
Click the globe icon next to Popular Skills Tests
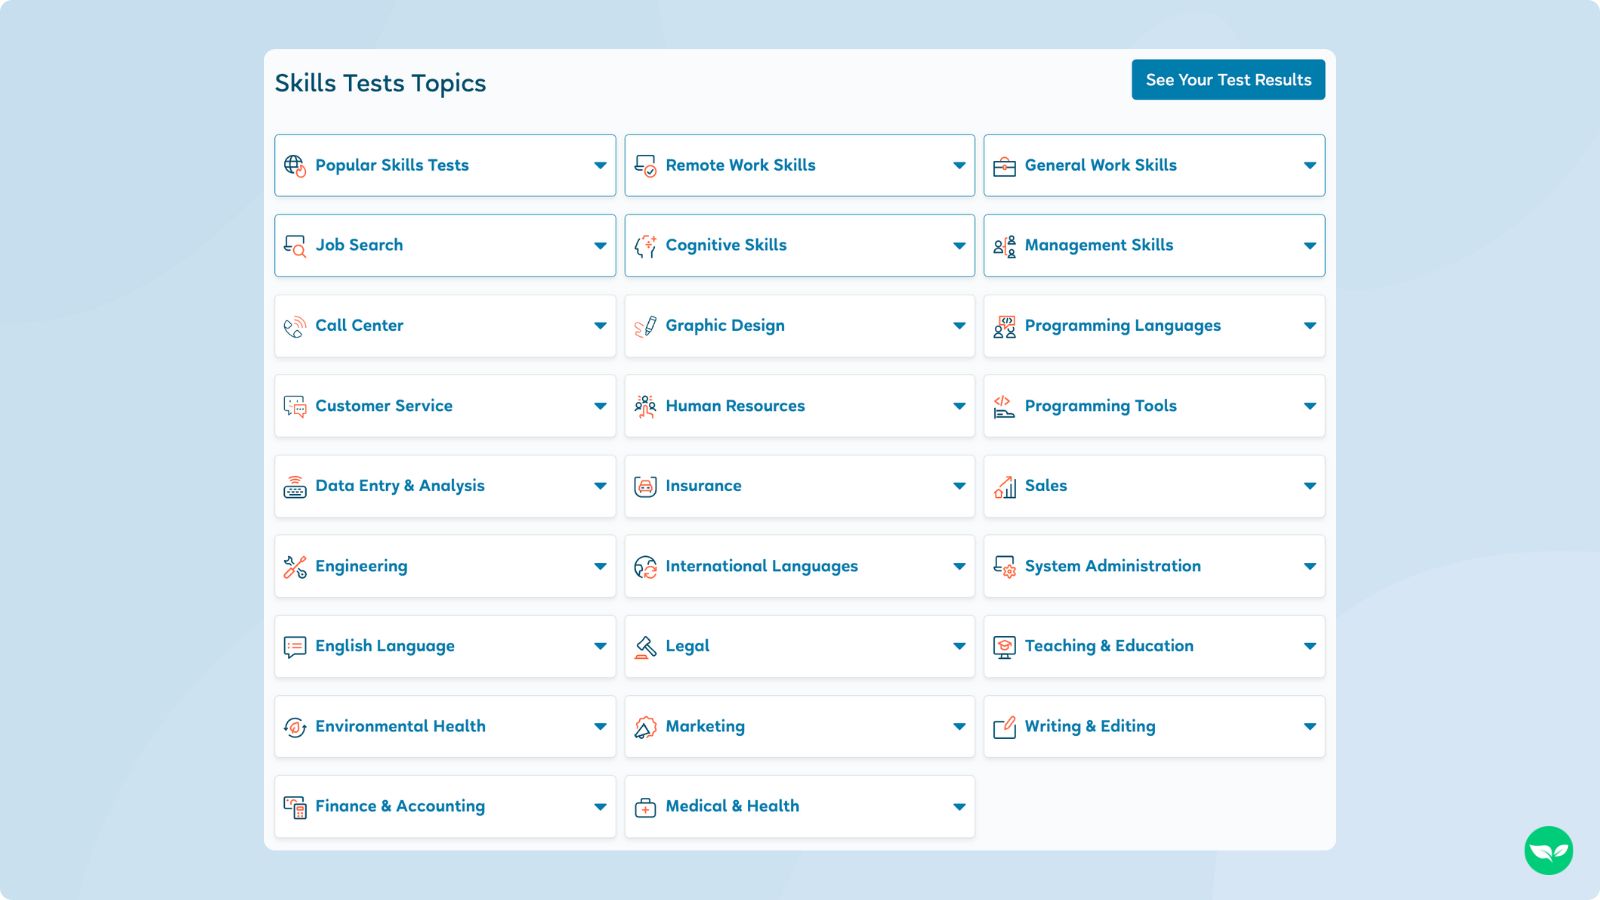[296, 165]
